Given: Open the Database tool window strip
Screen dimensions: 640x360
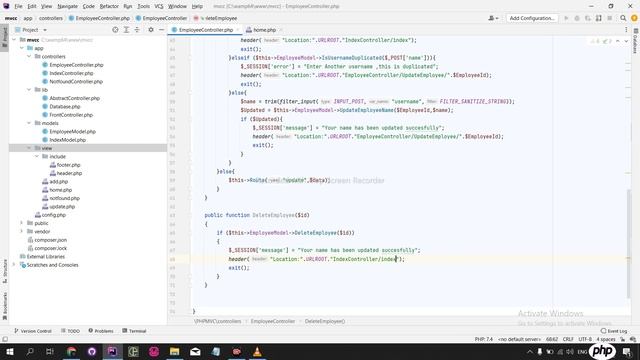Looking at the screenshot, I should [636, 41].
